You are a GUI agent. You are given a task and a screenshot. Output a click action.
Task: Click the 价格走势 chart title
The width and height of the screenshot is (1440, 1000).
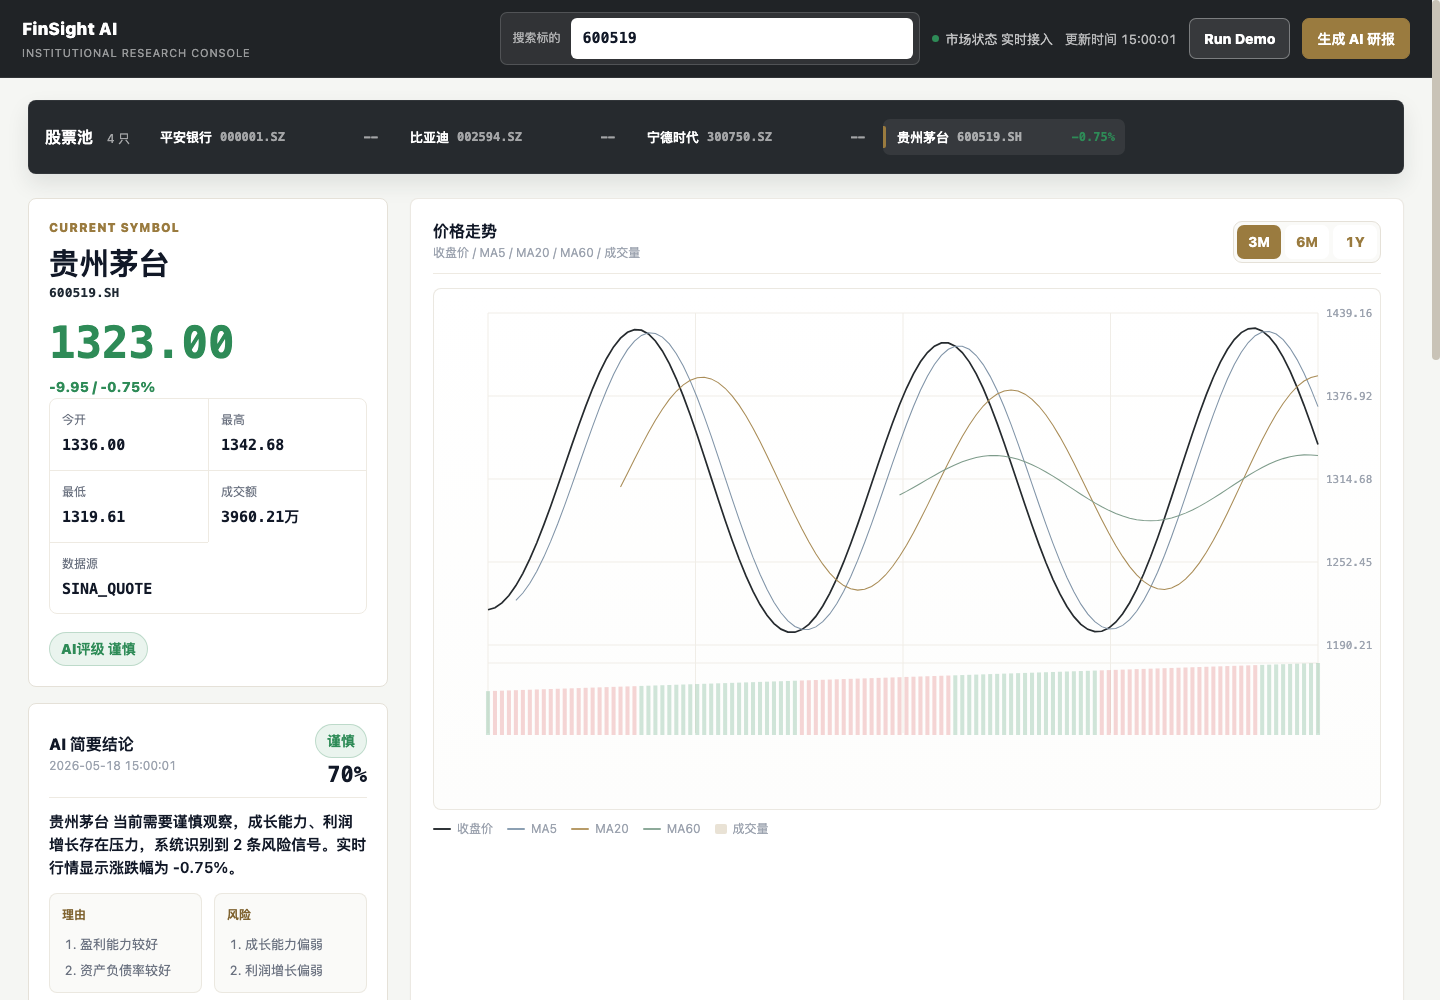click(x=465, y=231)
